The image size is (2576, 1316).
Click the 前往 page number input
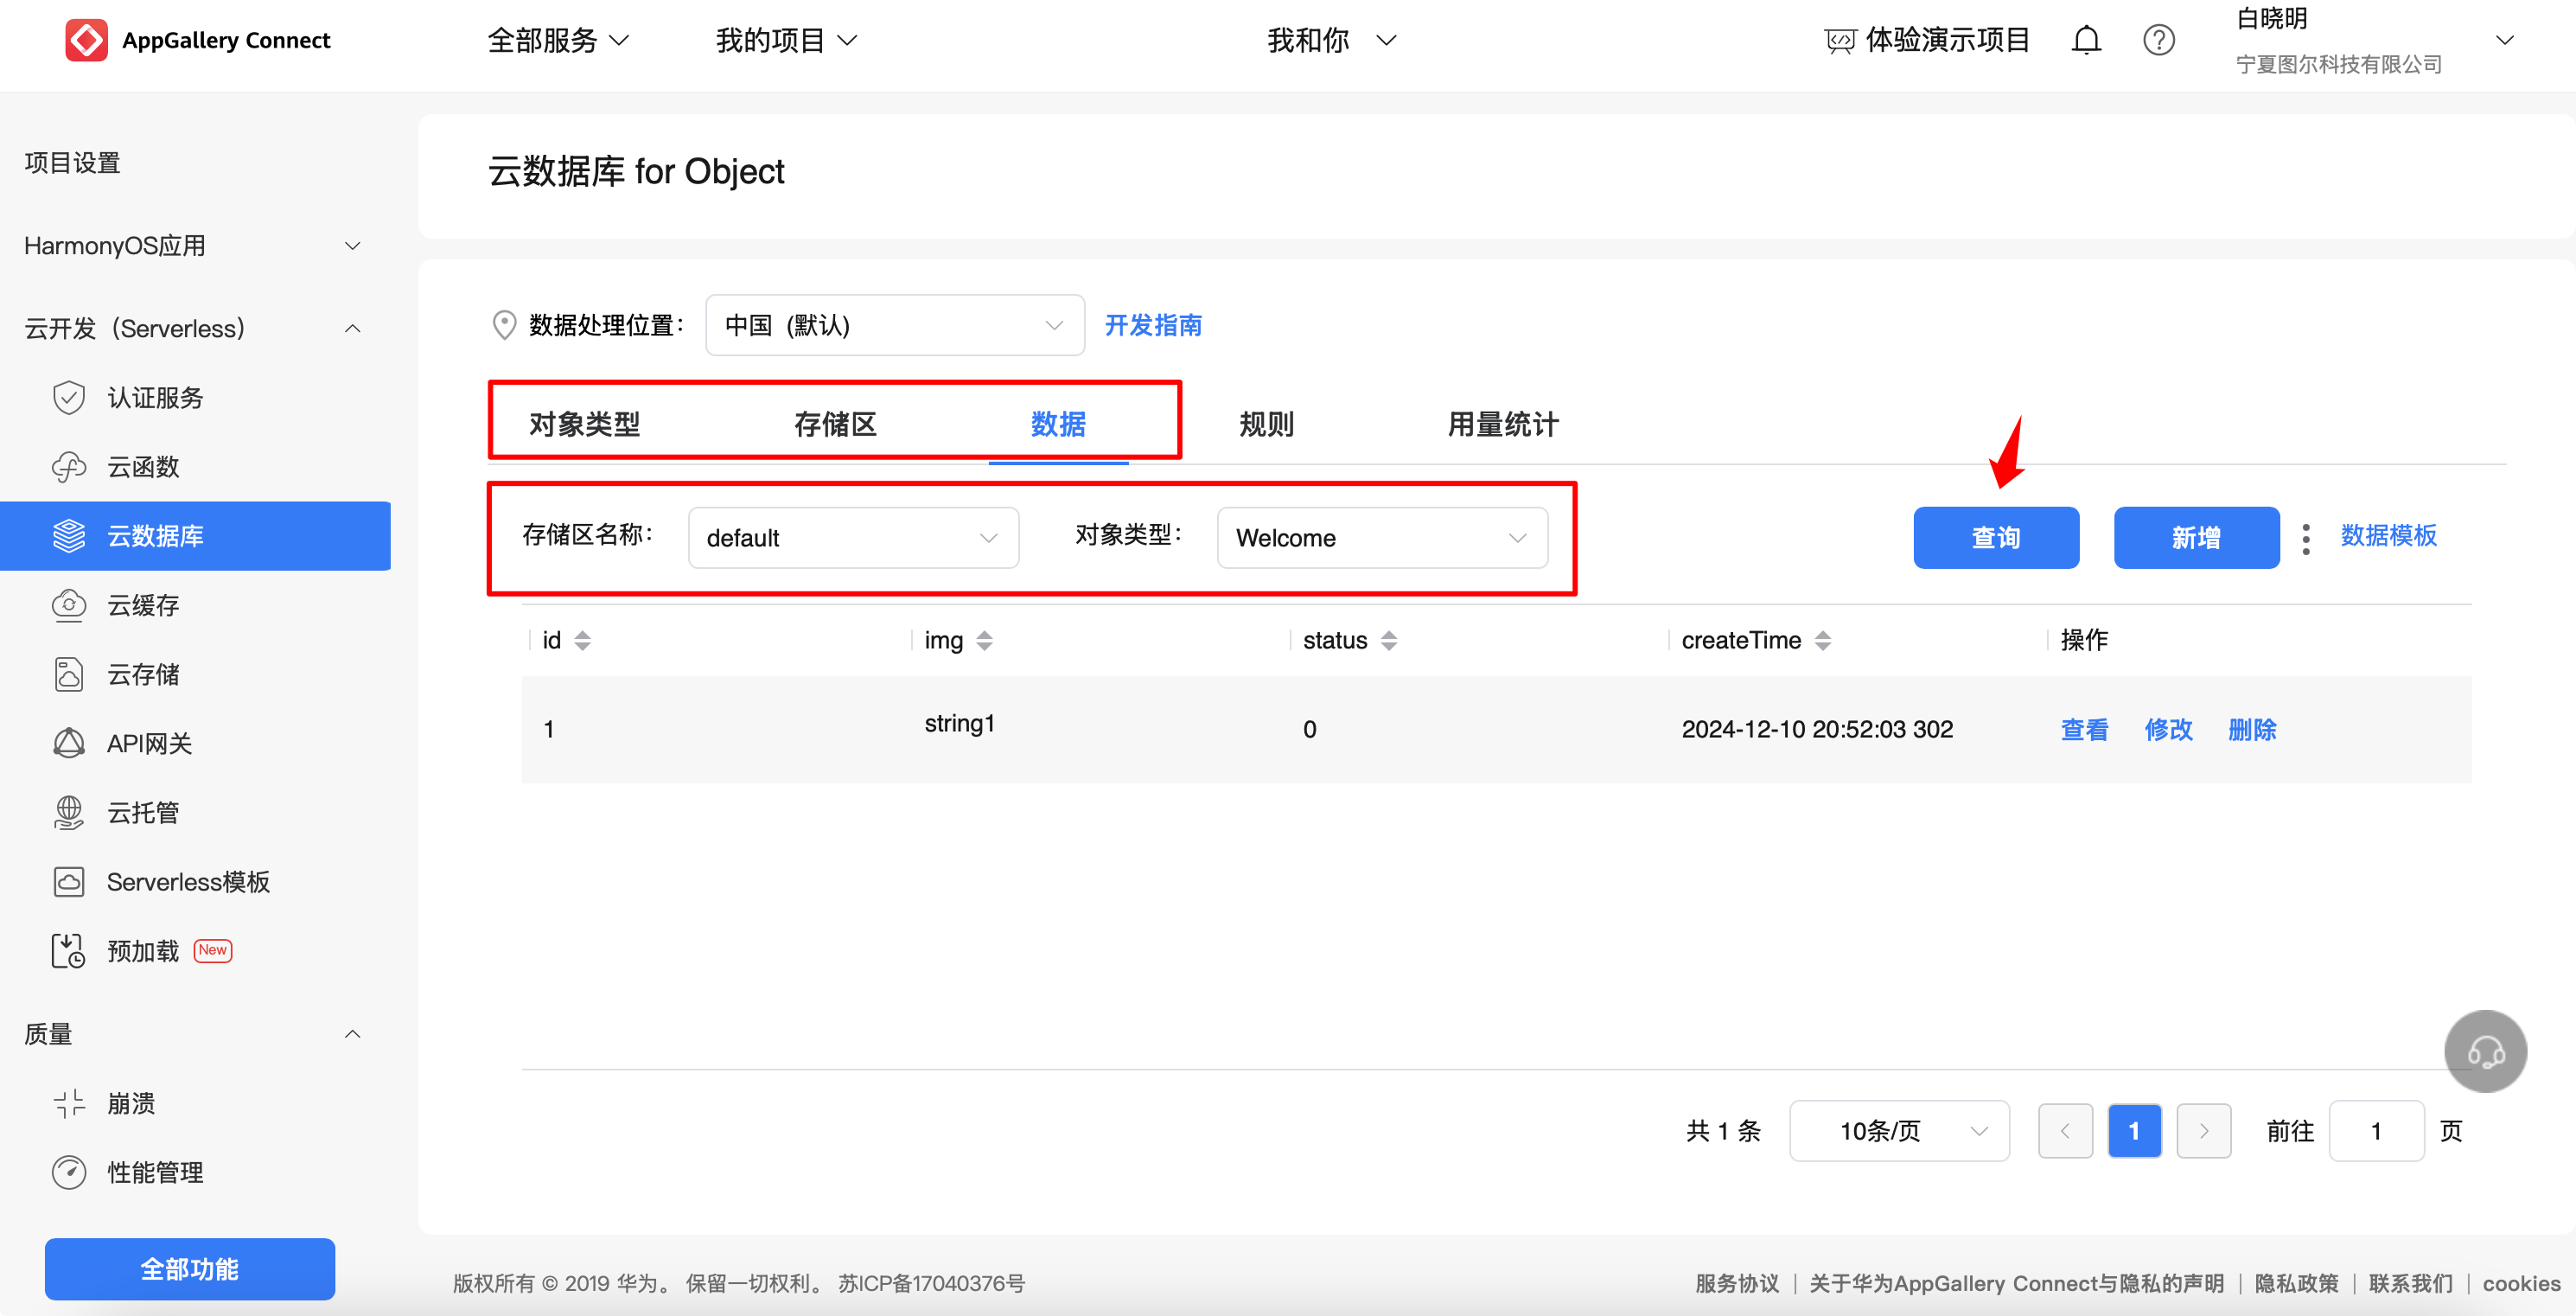click(2376, 1131)
